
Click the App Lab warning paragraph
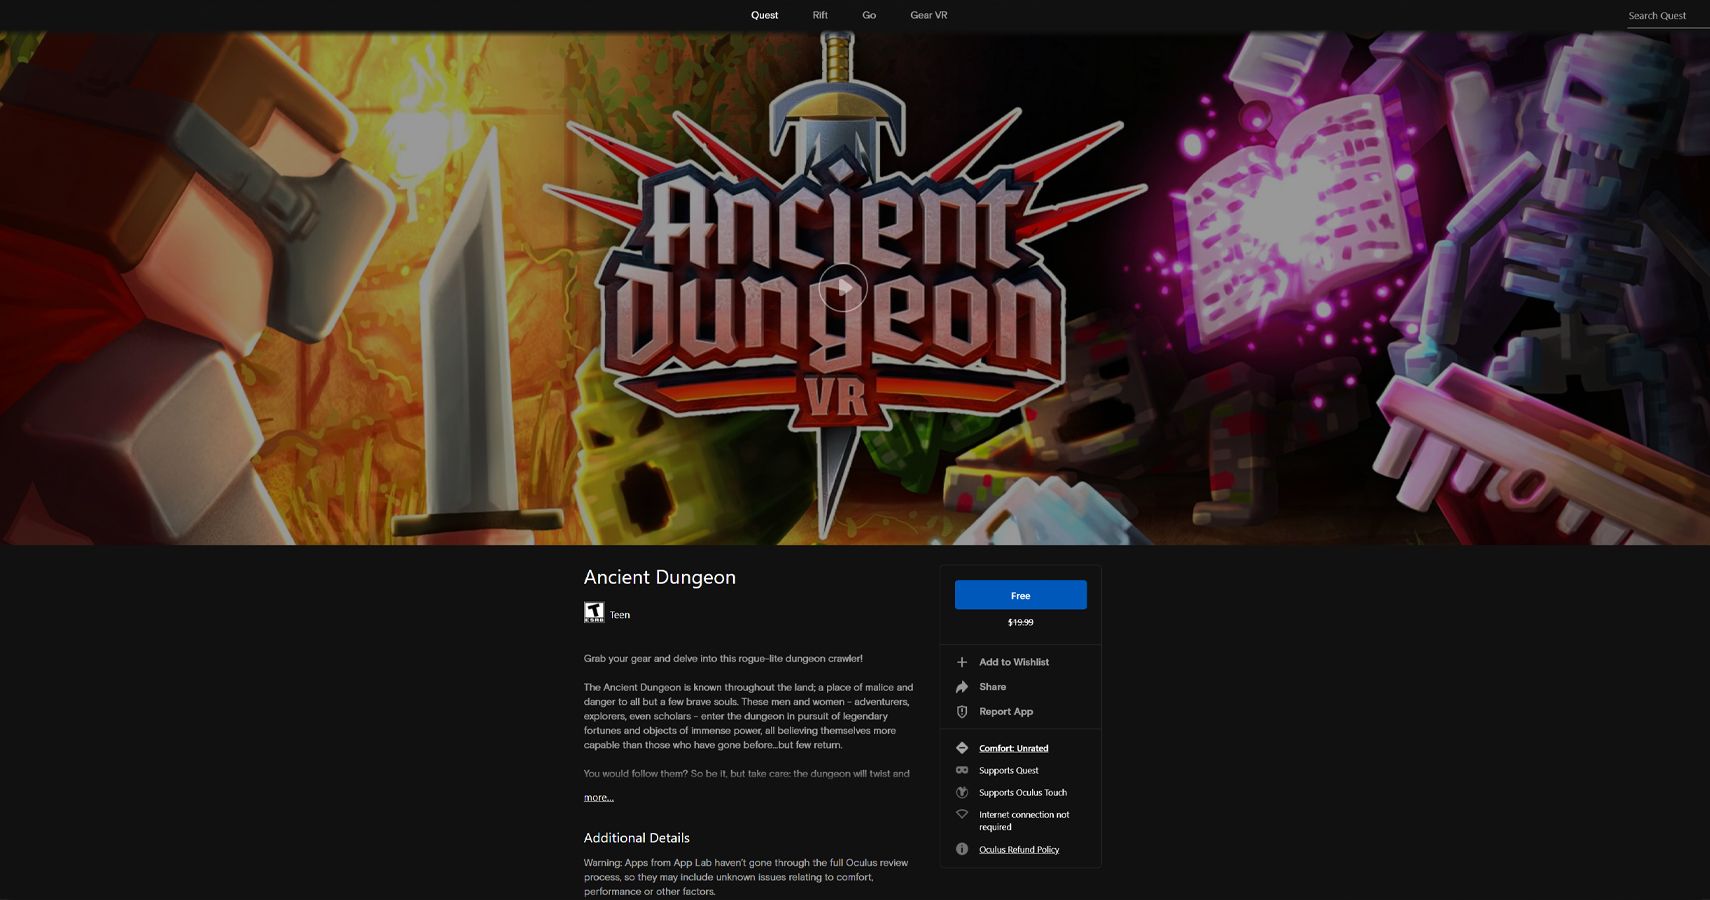point(746,877)
